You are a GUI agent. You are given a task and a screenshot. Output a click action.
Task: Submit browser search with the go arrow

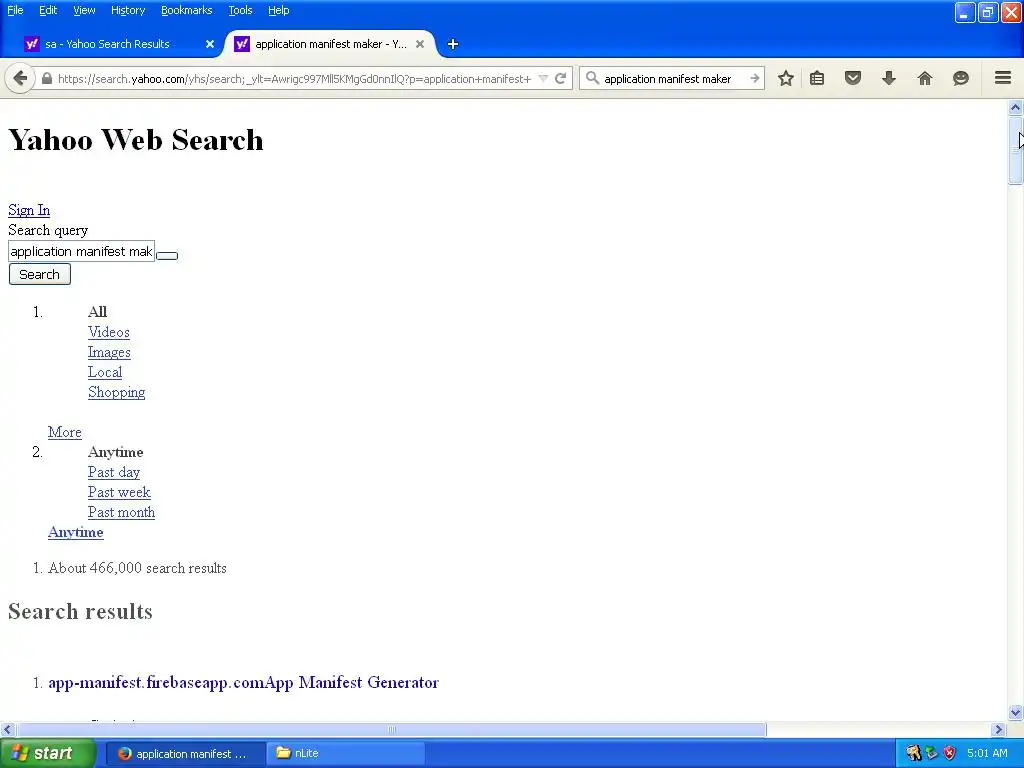[x=754, y=78]
